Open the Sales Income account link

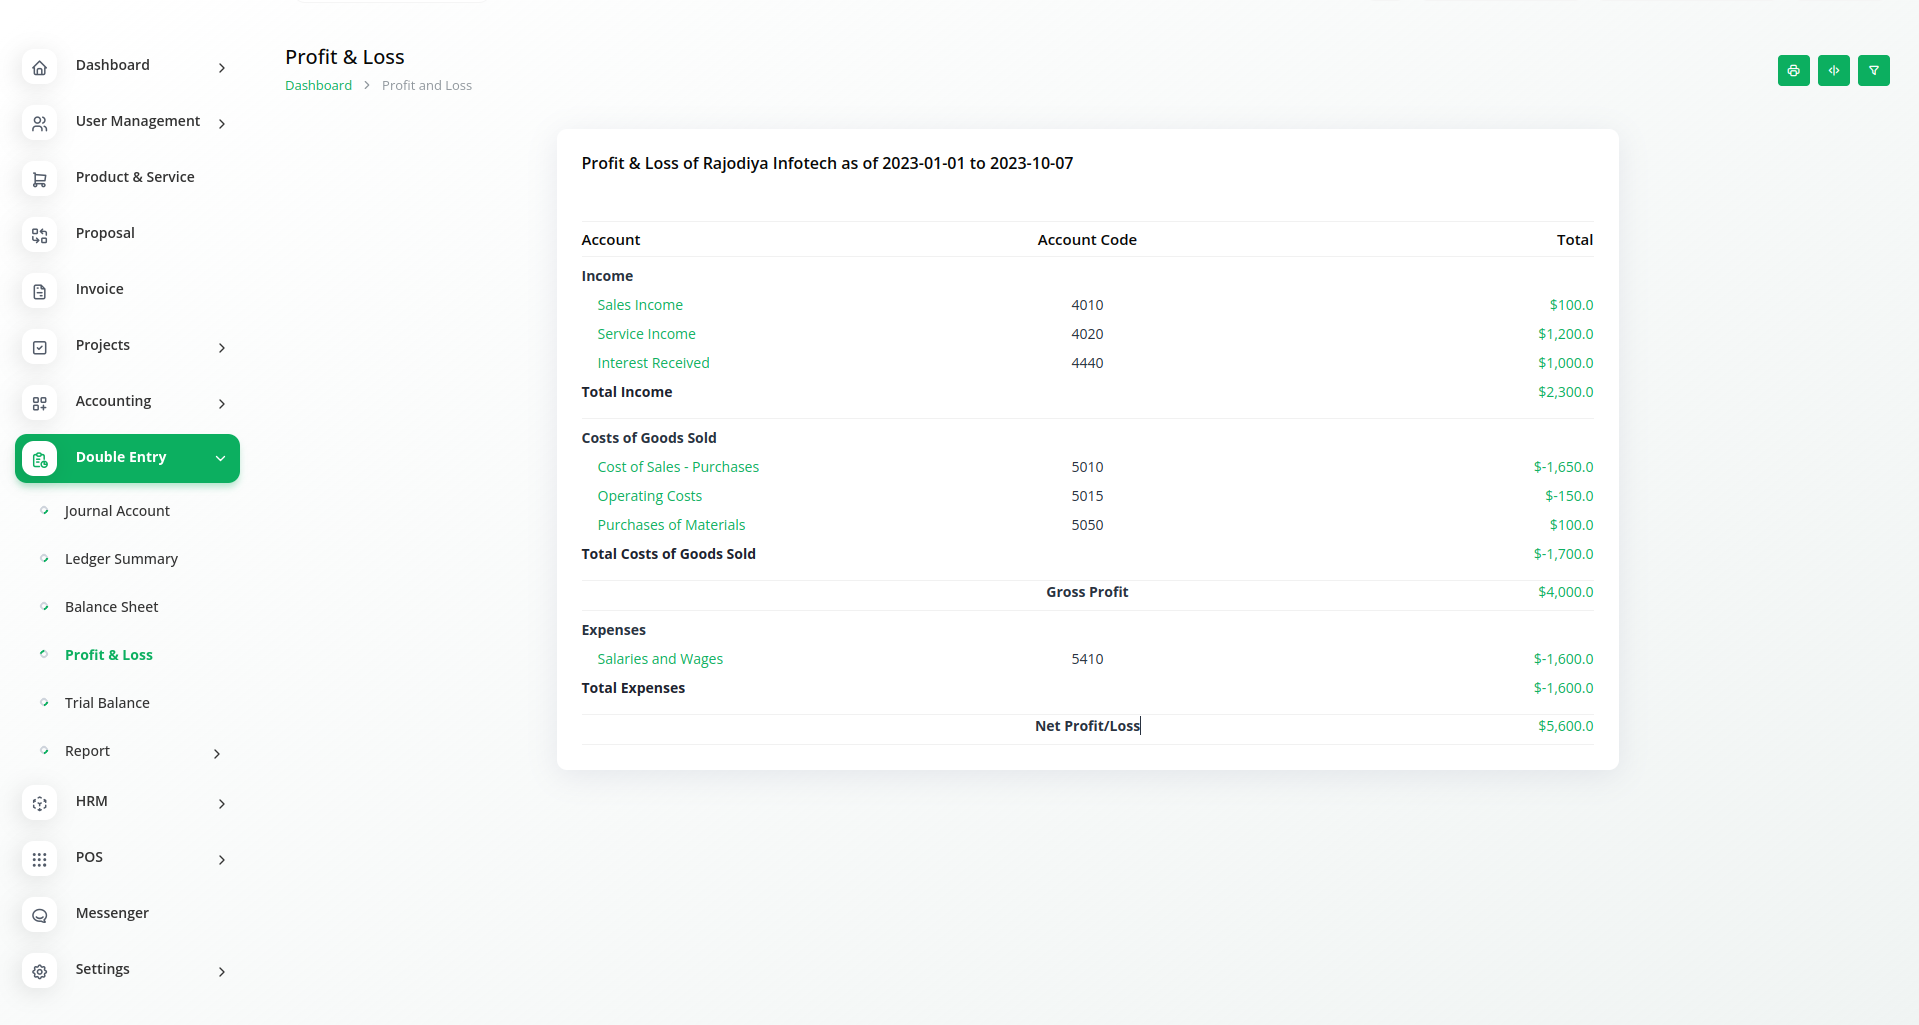640,305
